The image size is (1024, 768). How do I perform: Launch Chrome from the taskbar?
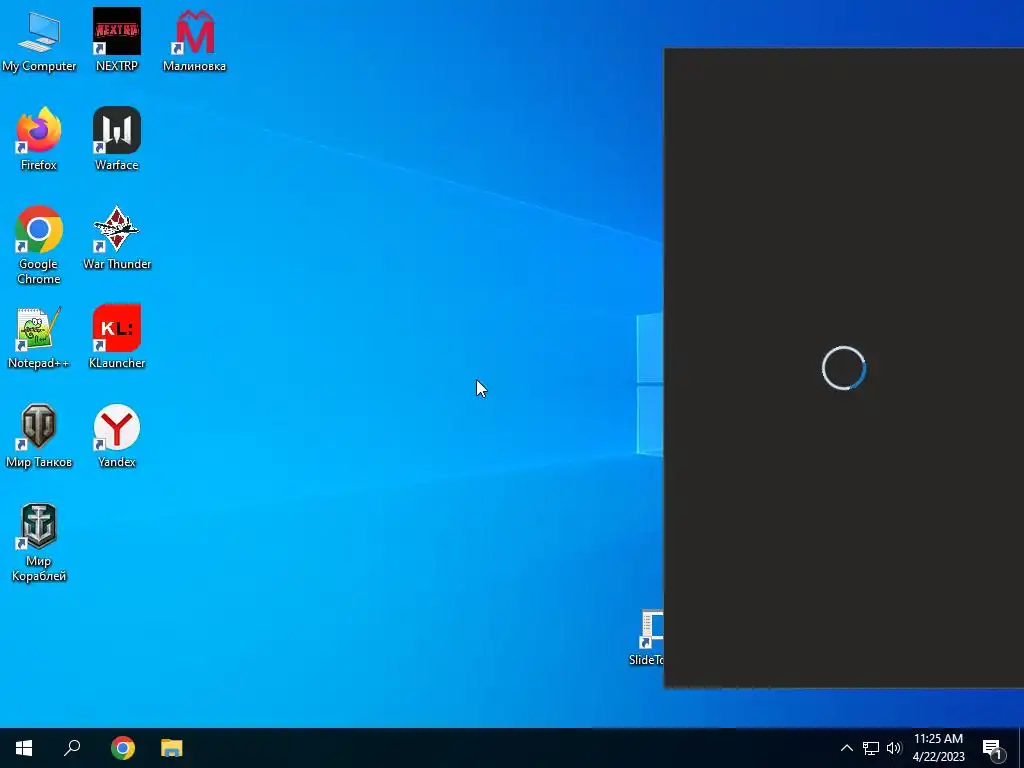(x=123, y=748)
